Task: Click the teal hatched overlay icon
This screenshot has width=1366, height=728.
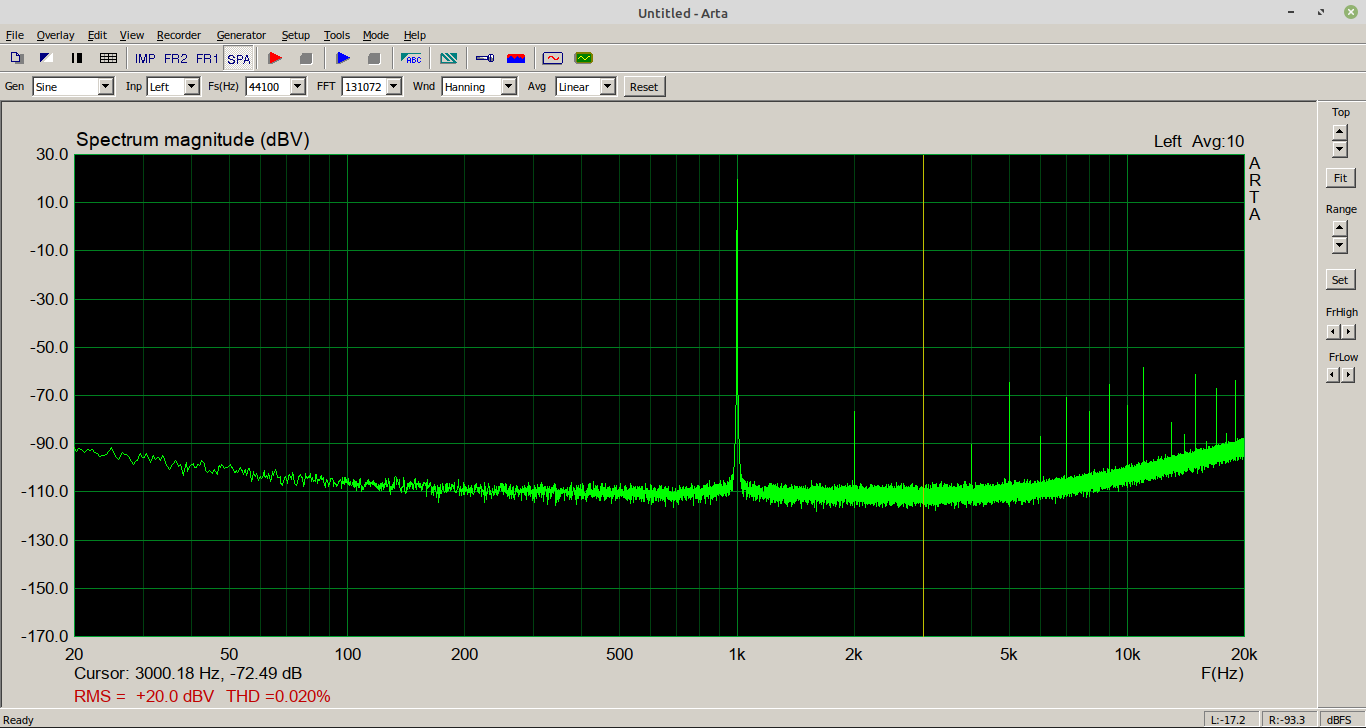Action: (x=449, y=58)
